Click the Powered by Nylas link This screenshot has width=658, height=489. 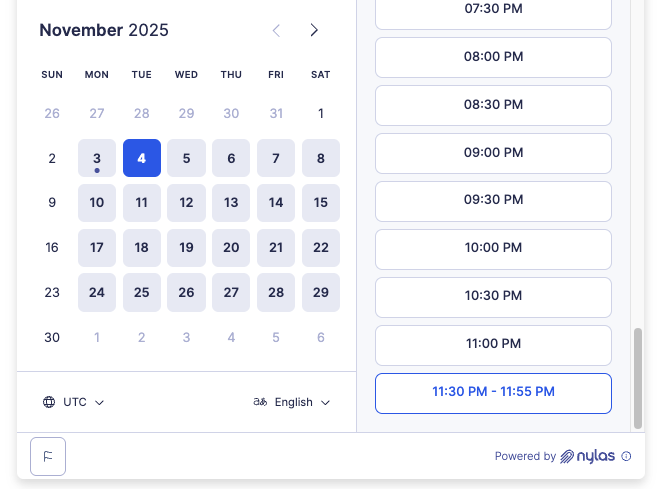(x=562, y=456)
